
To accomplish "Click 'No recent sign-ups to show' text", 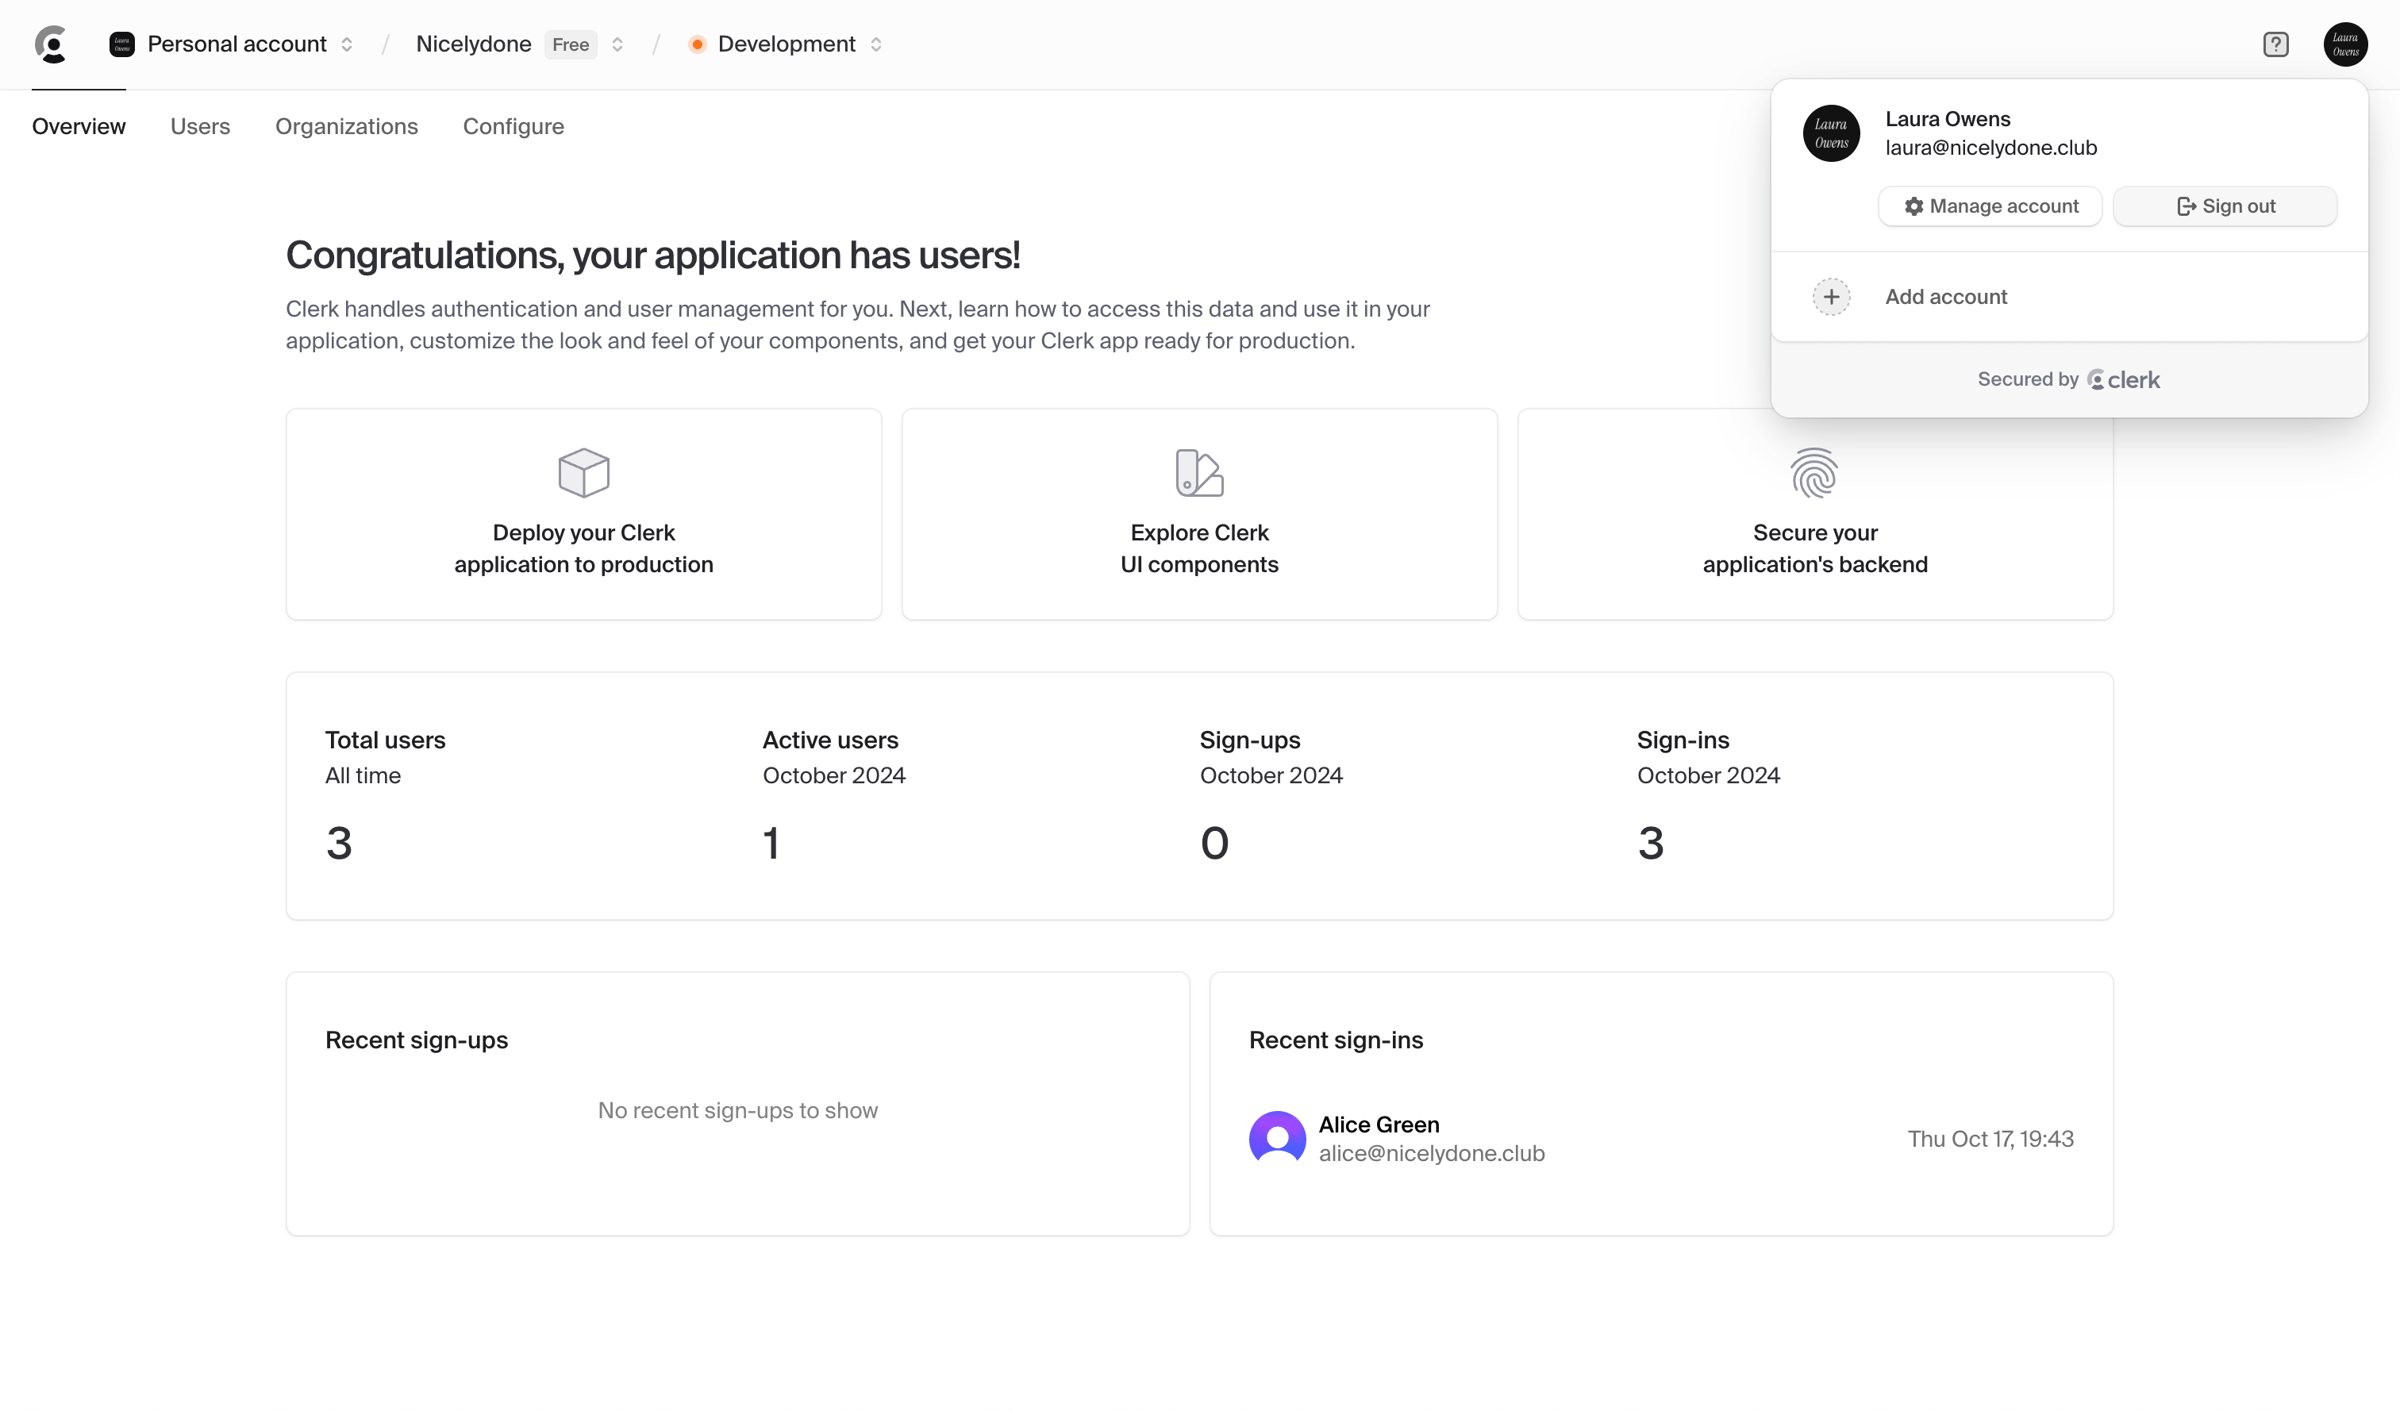I will [x=738, y=1111].
